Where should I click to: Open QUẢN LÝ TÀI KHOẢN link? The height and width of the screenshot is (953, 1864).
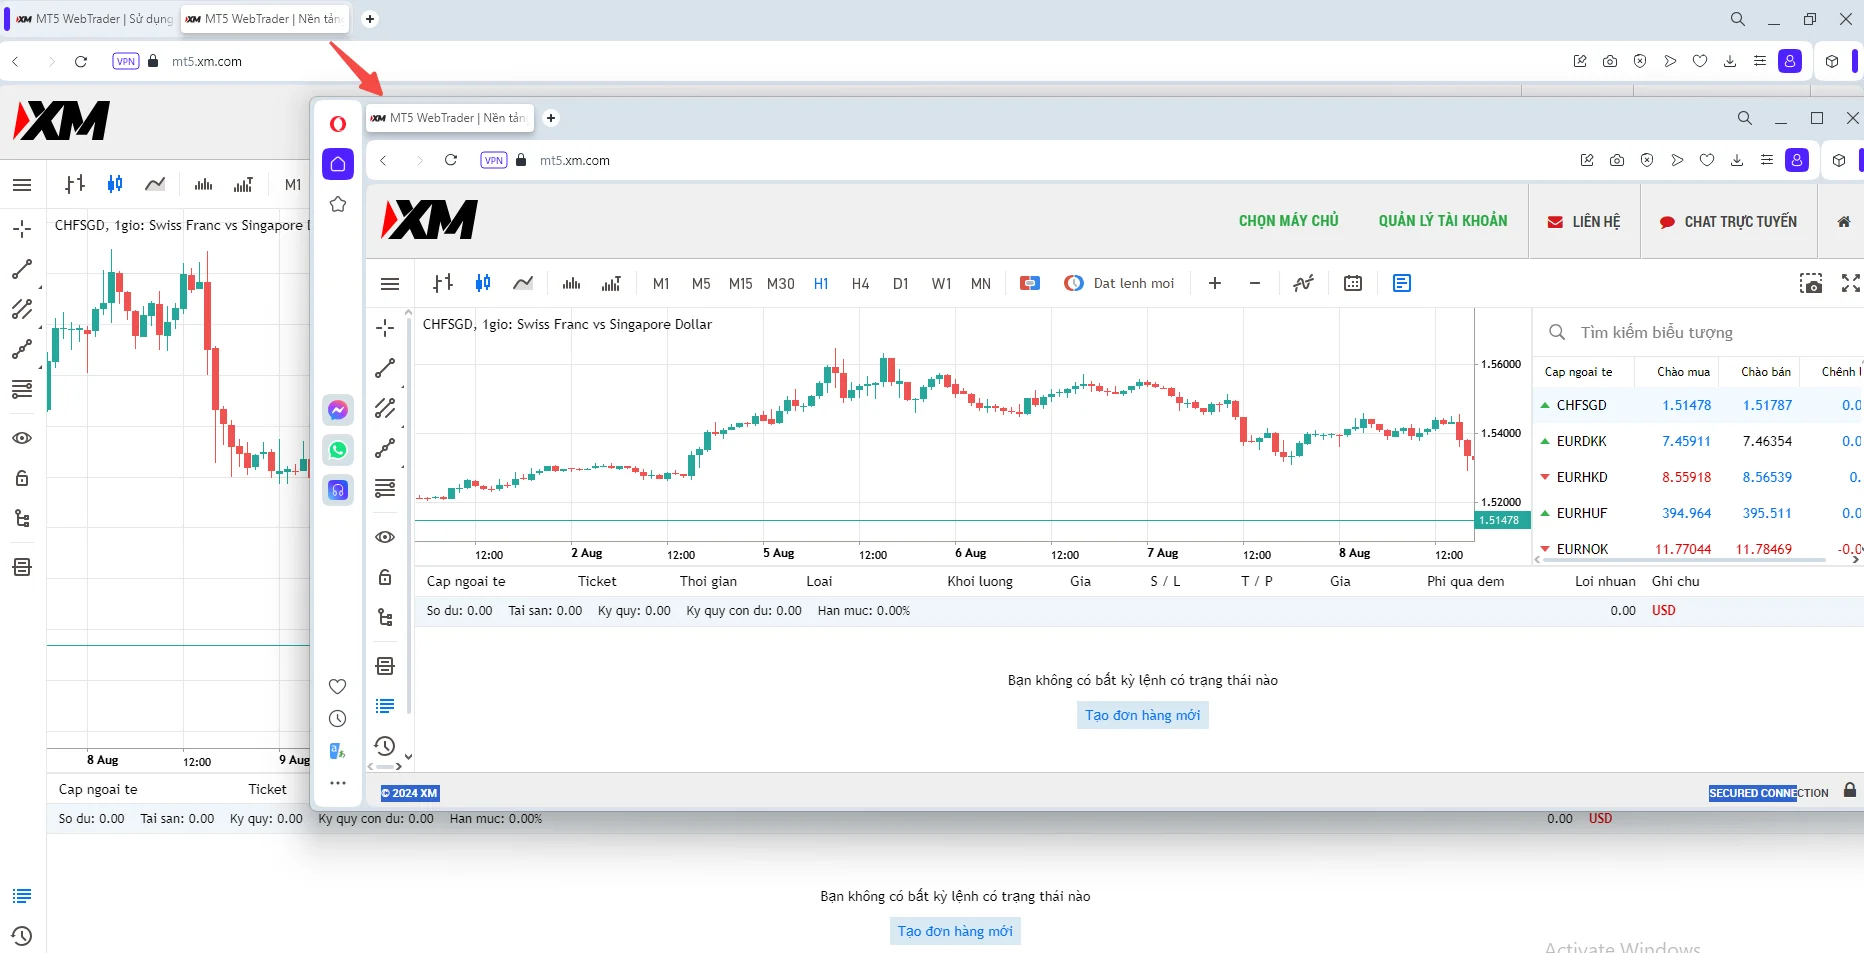(1443, 221)
